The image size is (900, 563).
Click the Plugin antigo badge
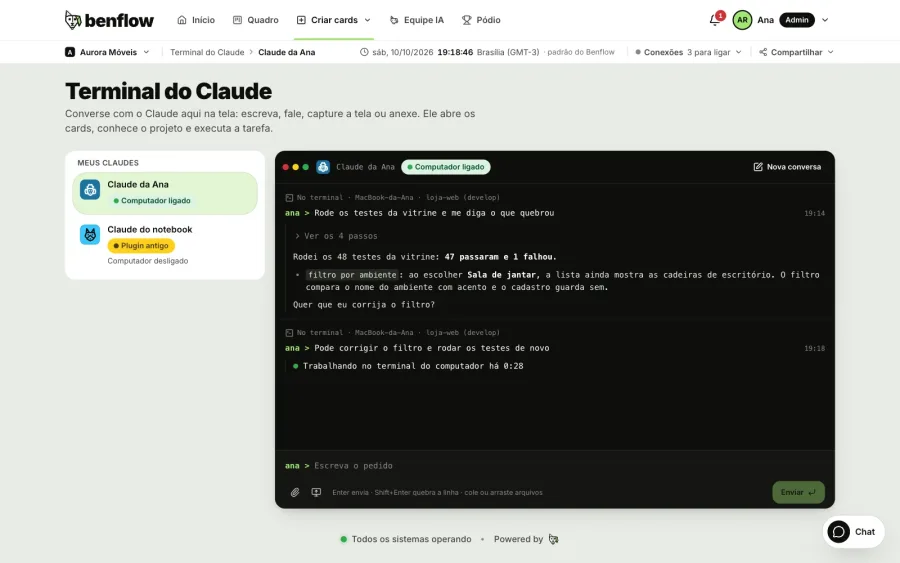coord(141,246)
